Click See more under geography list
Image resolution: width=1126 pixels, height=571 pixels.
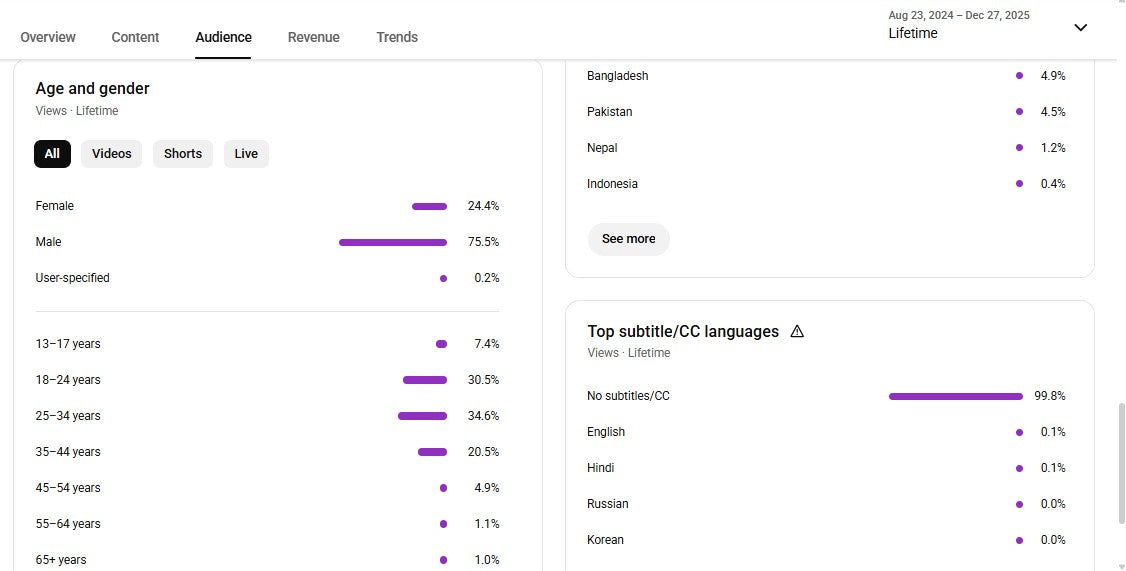coord(628,239)
